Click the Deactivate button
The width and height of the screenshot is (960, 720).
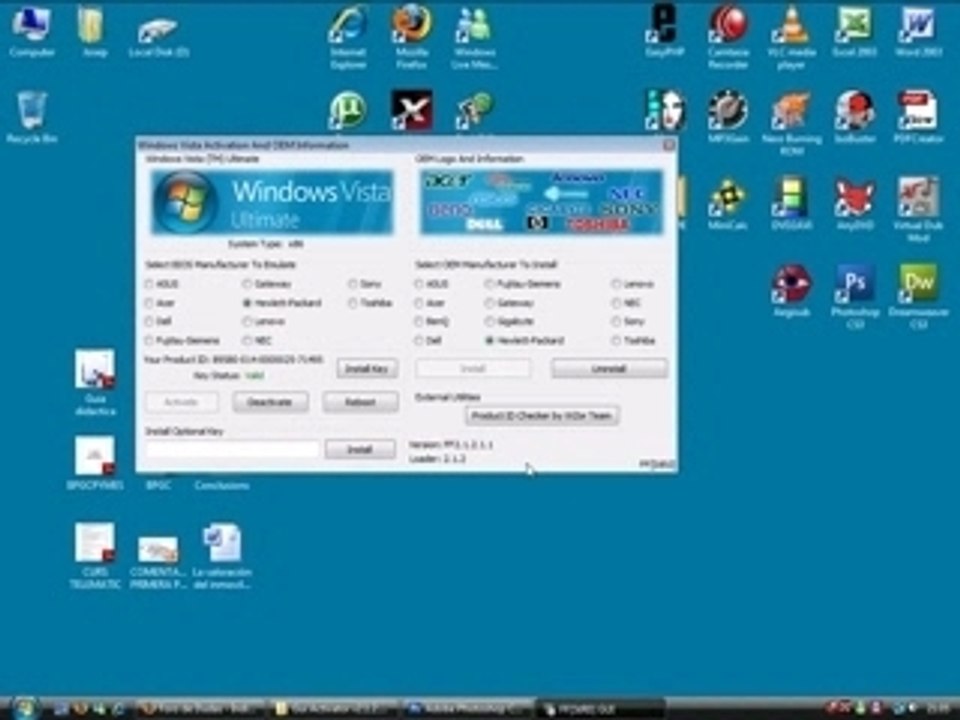point(270,402)
